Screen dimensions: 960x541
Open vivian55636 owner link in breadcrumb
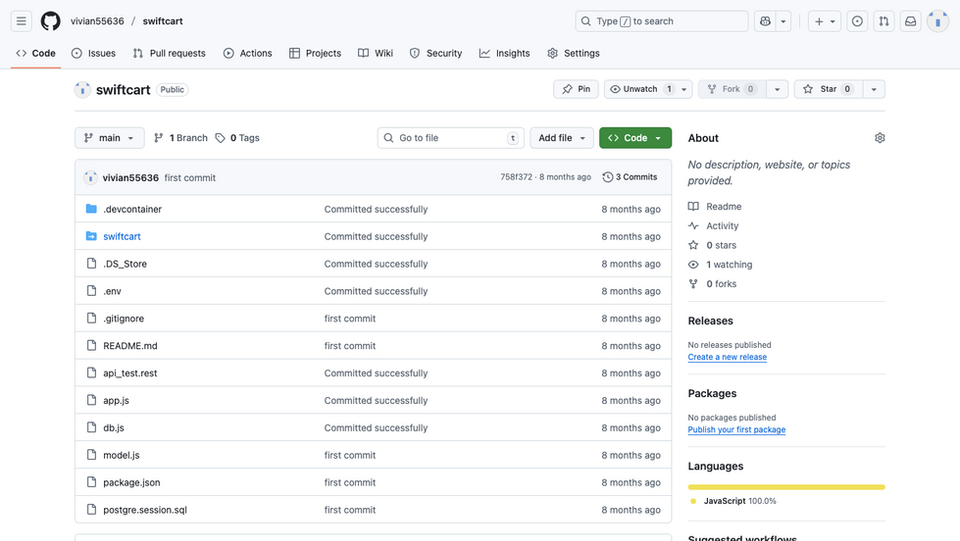point(97,21)
